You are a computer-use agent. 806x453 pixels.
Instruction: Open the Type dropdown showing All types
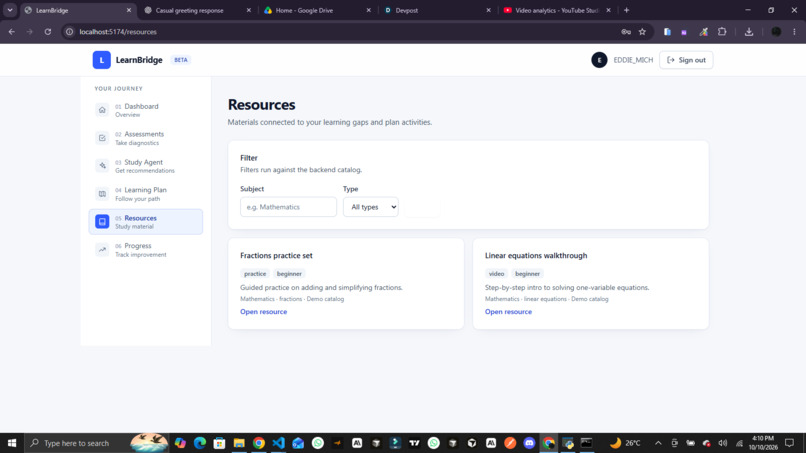click(x=371, y=207)
